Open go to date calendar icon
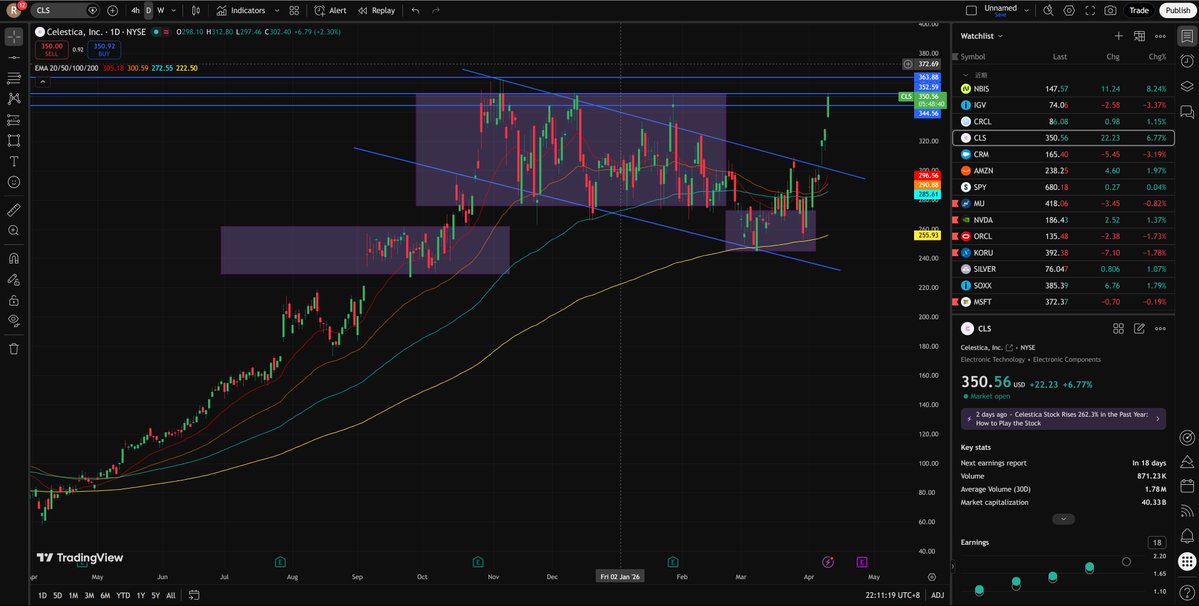This screenshot has height=606, width=1199. coord(194,595)
